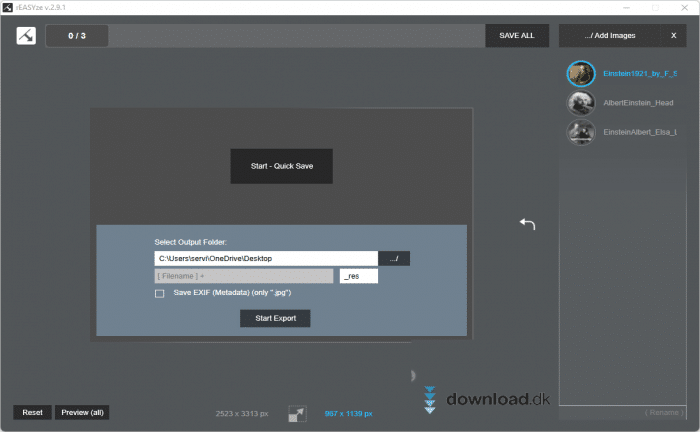Click the resize scale icon between dimensions

tap(297, 413)
